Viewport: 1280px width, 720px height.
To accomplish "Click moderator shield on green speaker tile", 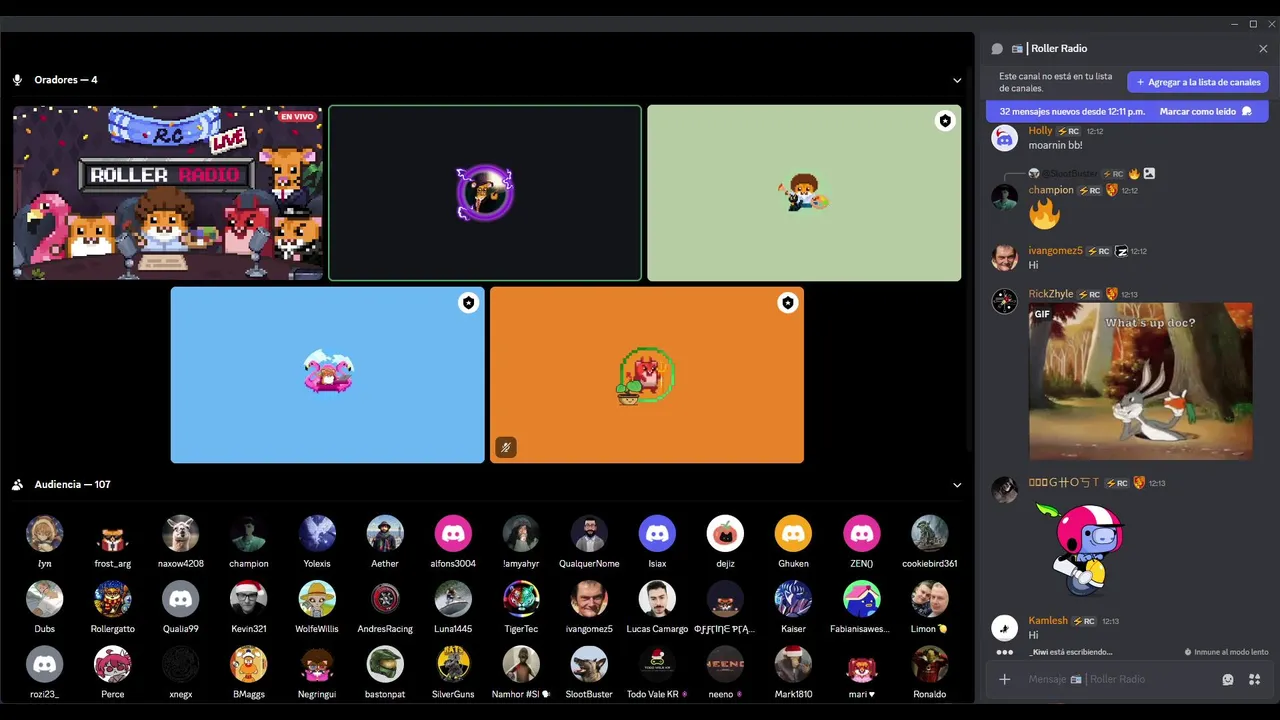I will coord(945,121).
